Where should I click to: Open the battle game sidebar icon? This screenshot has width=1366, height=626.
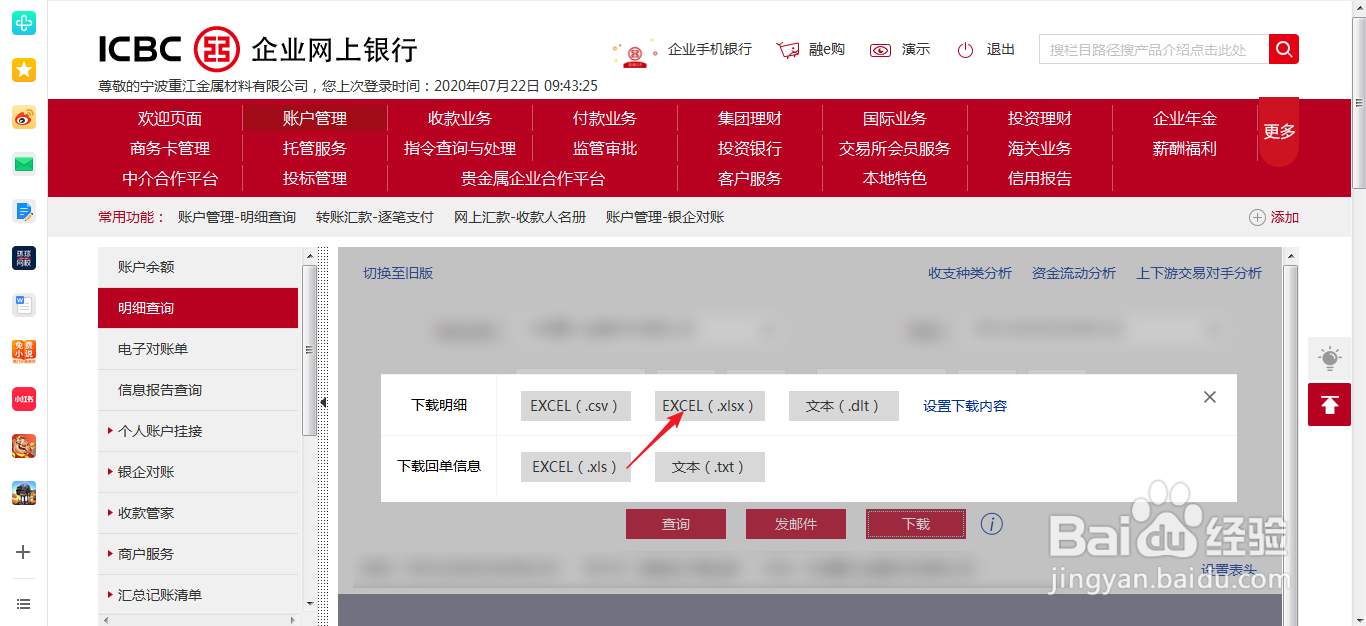(x=24, y=493)
